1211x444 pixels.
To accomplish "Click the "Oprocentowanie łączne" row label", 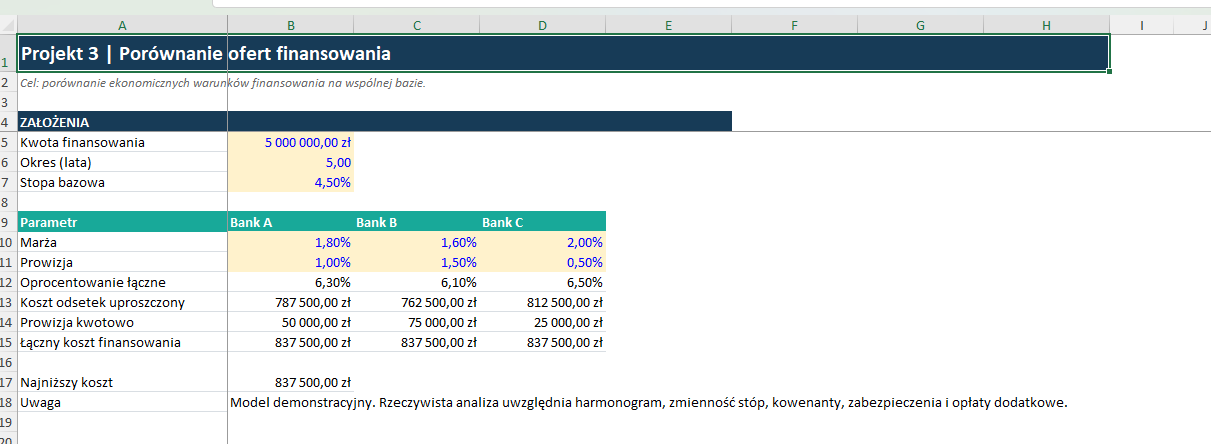I will [122, 282].
